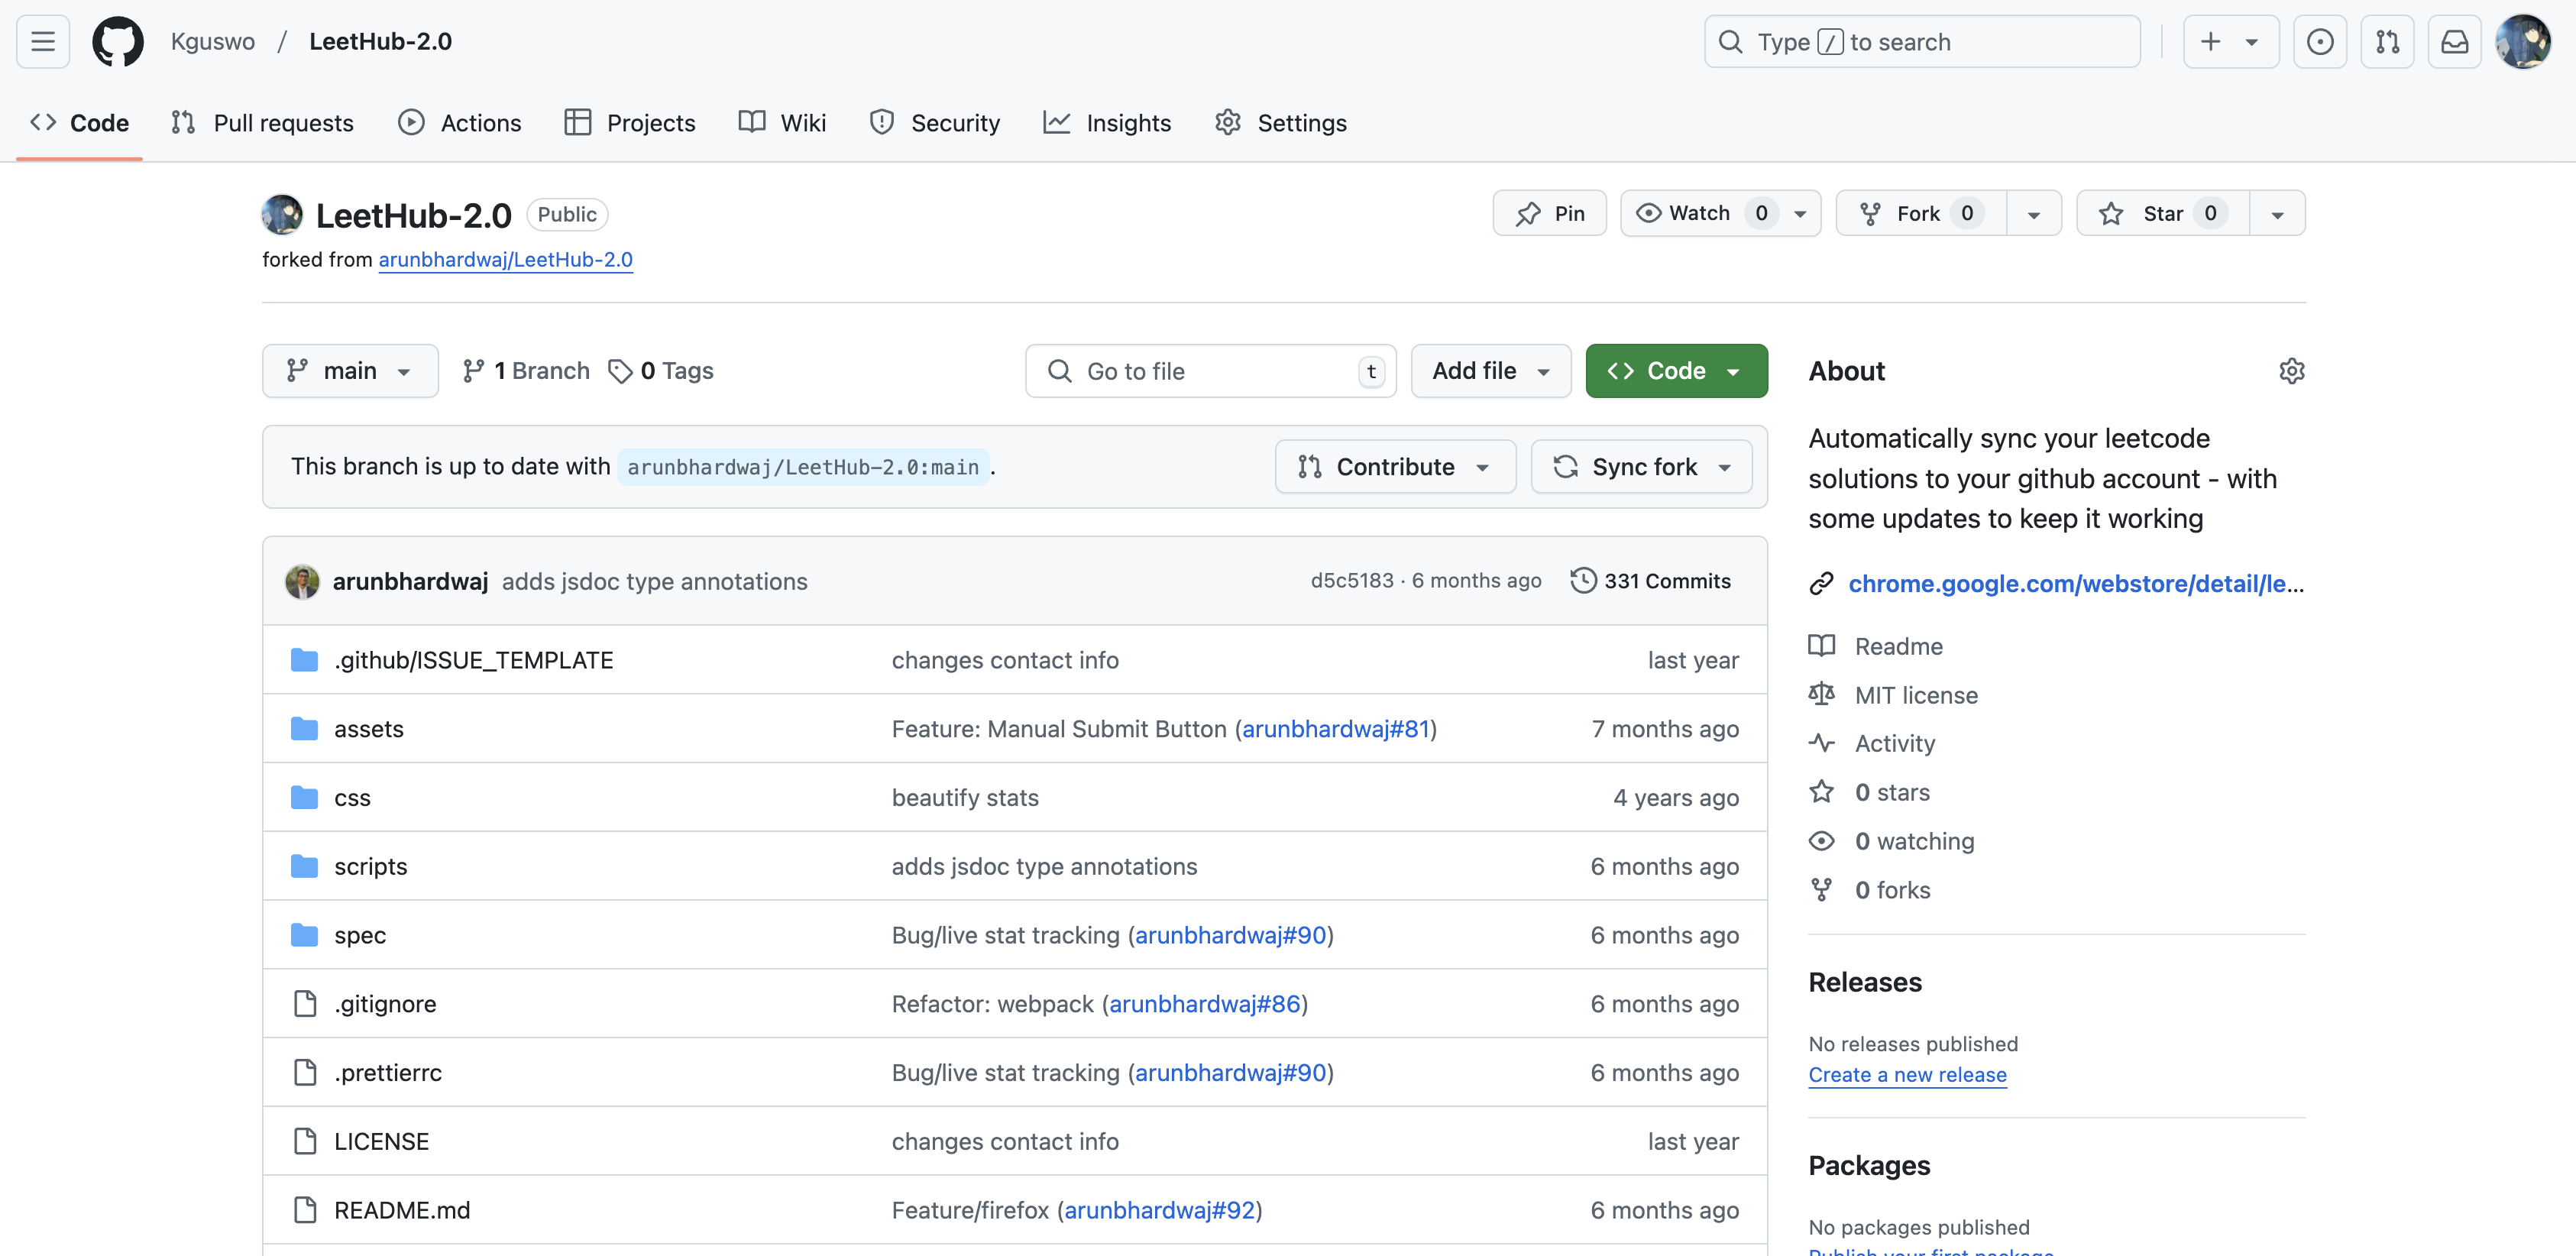Click the GitHub Octocat logo

(x=117, y=41)
